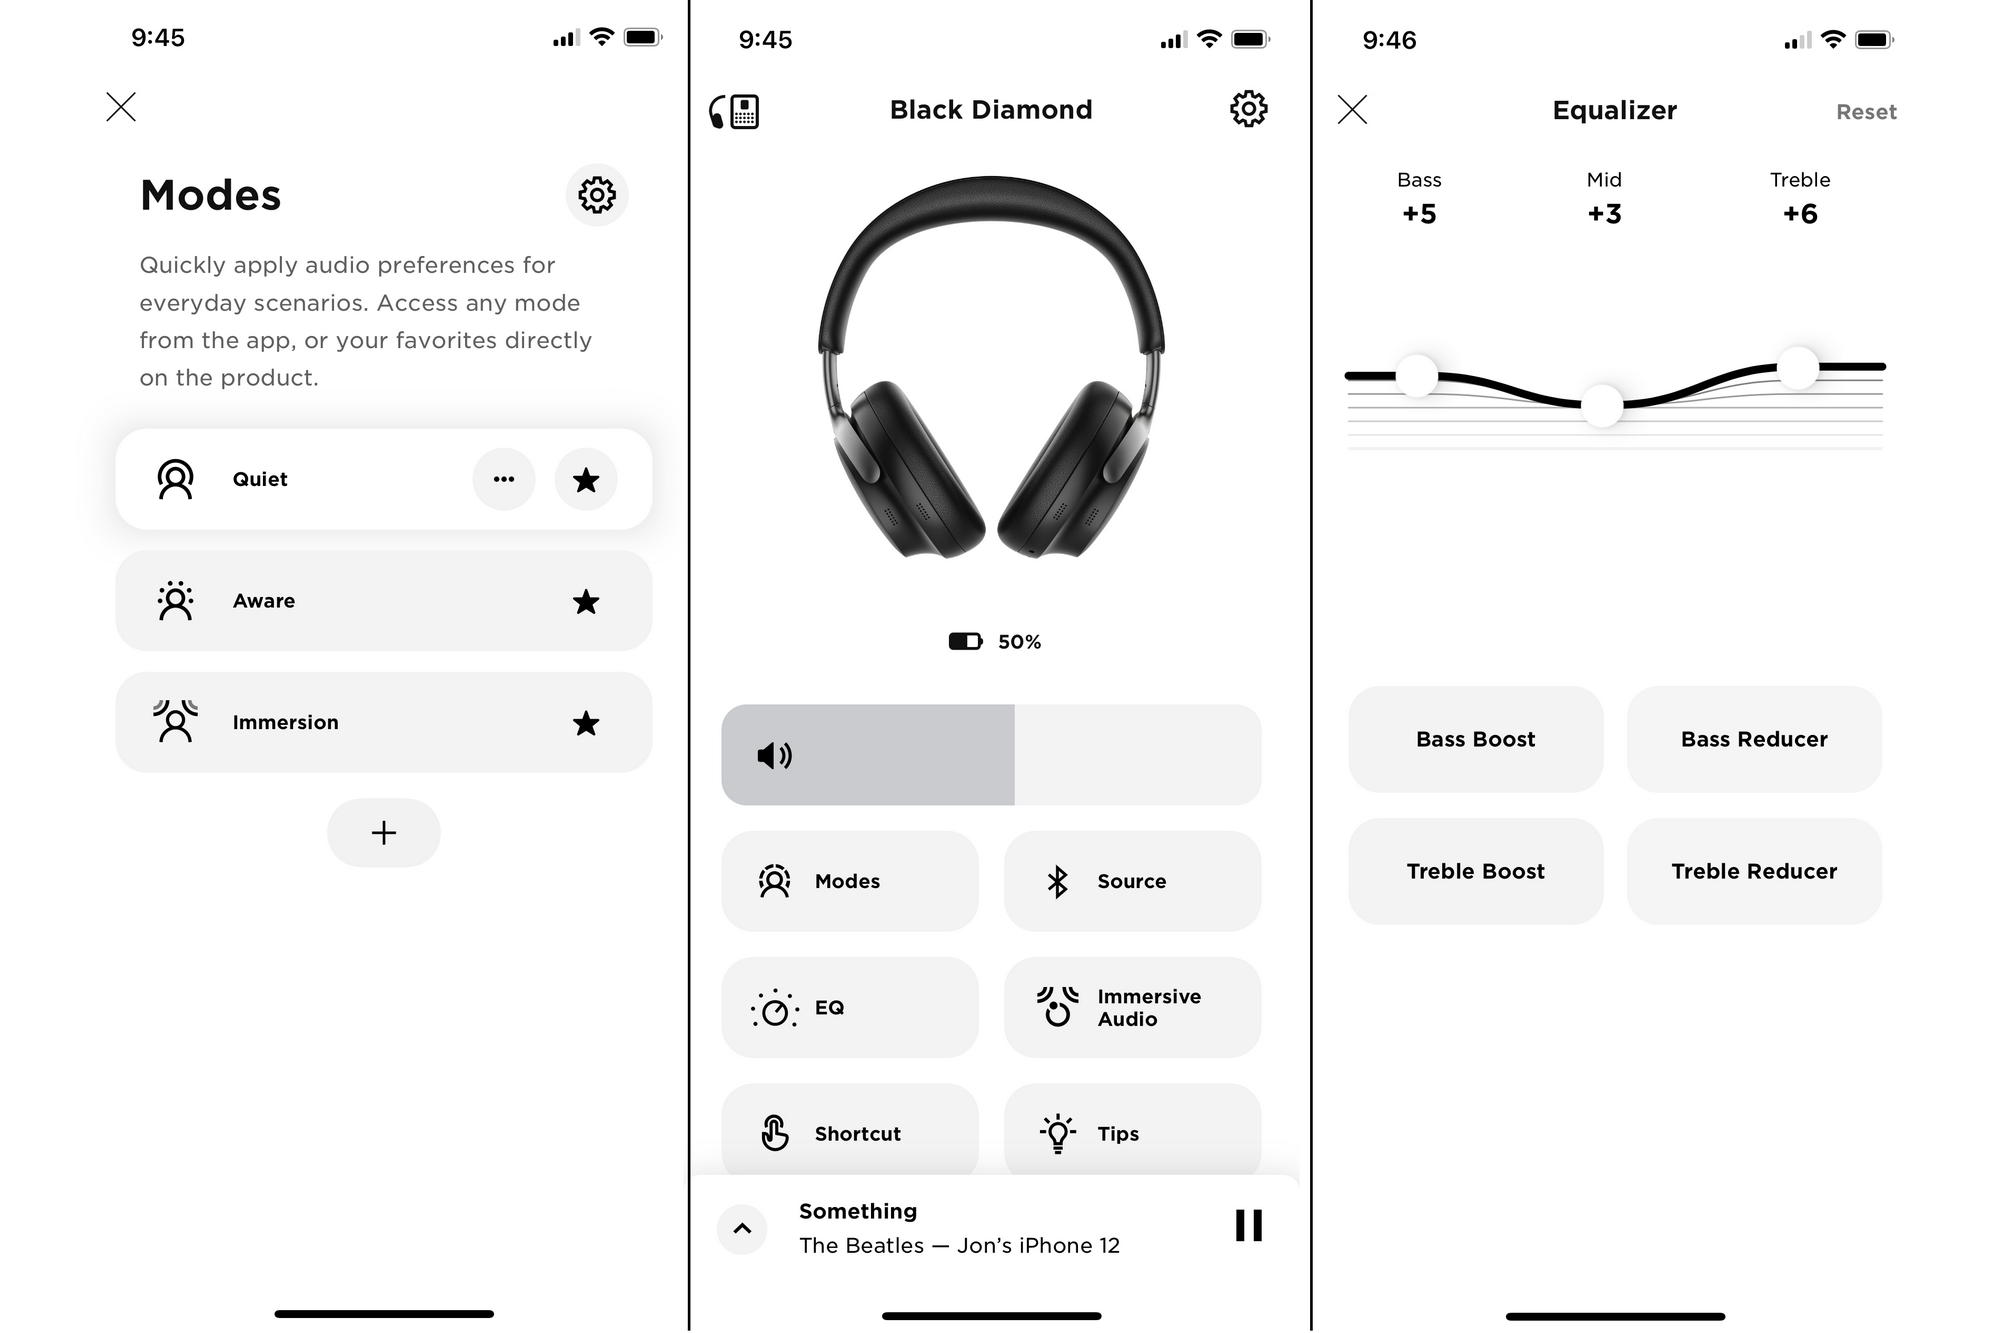
Task: Drag the Mid EQ slider
Action: 1603,402
